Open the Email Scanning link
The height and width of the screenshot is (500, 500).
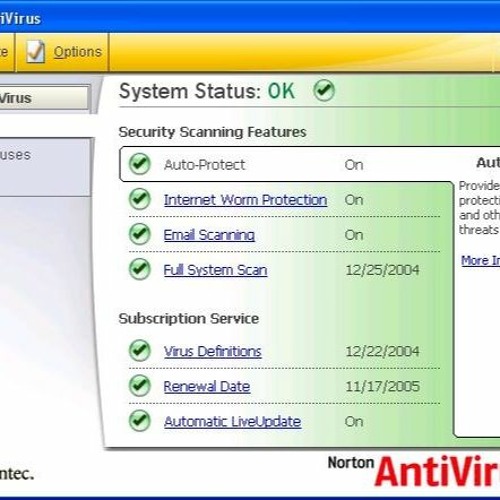click(x=209, y=235)
